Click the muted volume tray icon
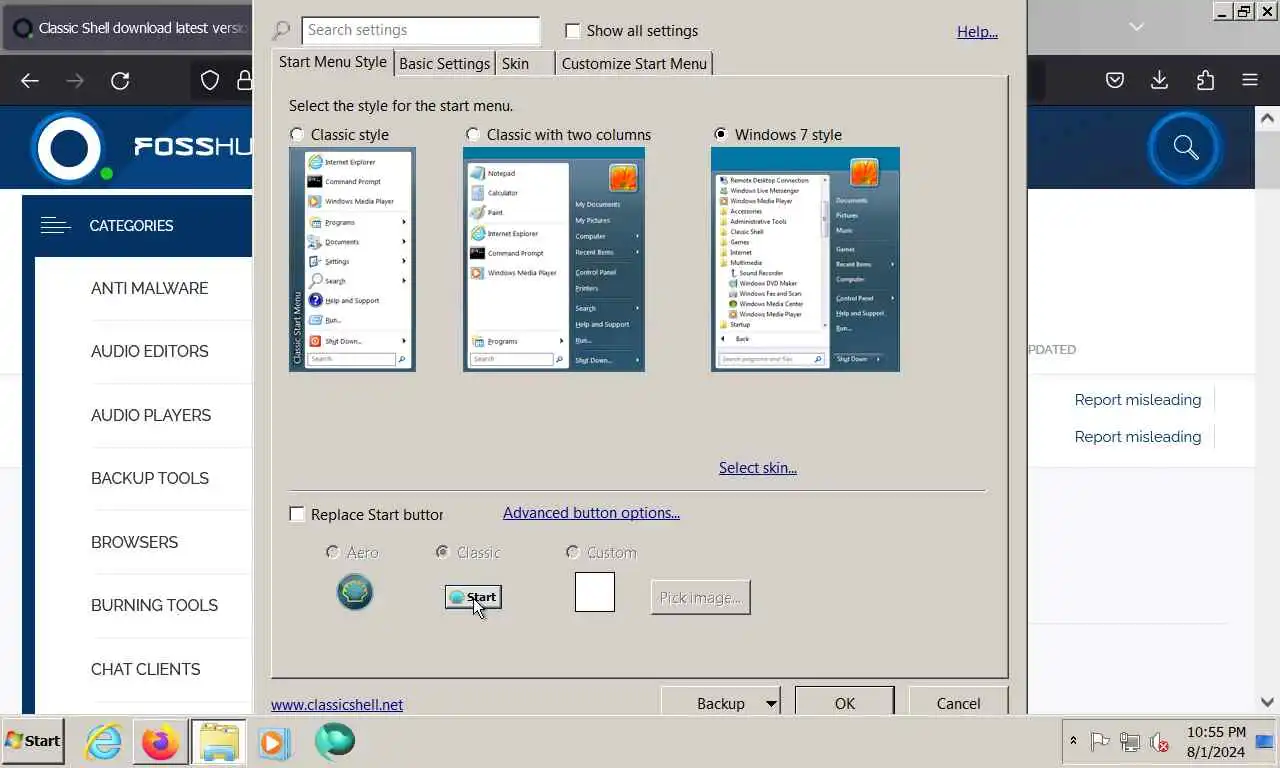Image resolution: width=1280 pixels, height=768 pixels. [1160, 742]
